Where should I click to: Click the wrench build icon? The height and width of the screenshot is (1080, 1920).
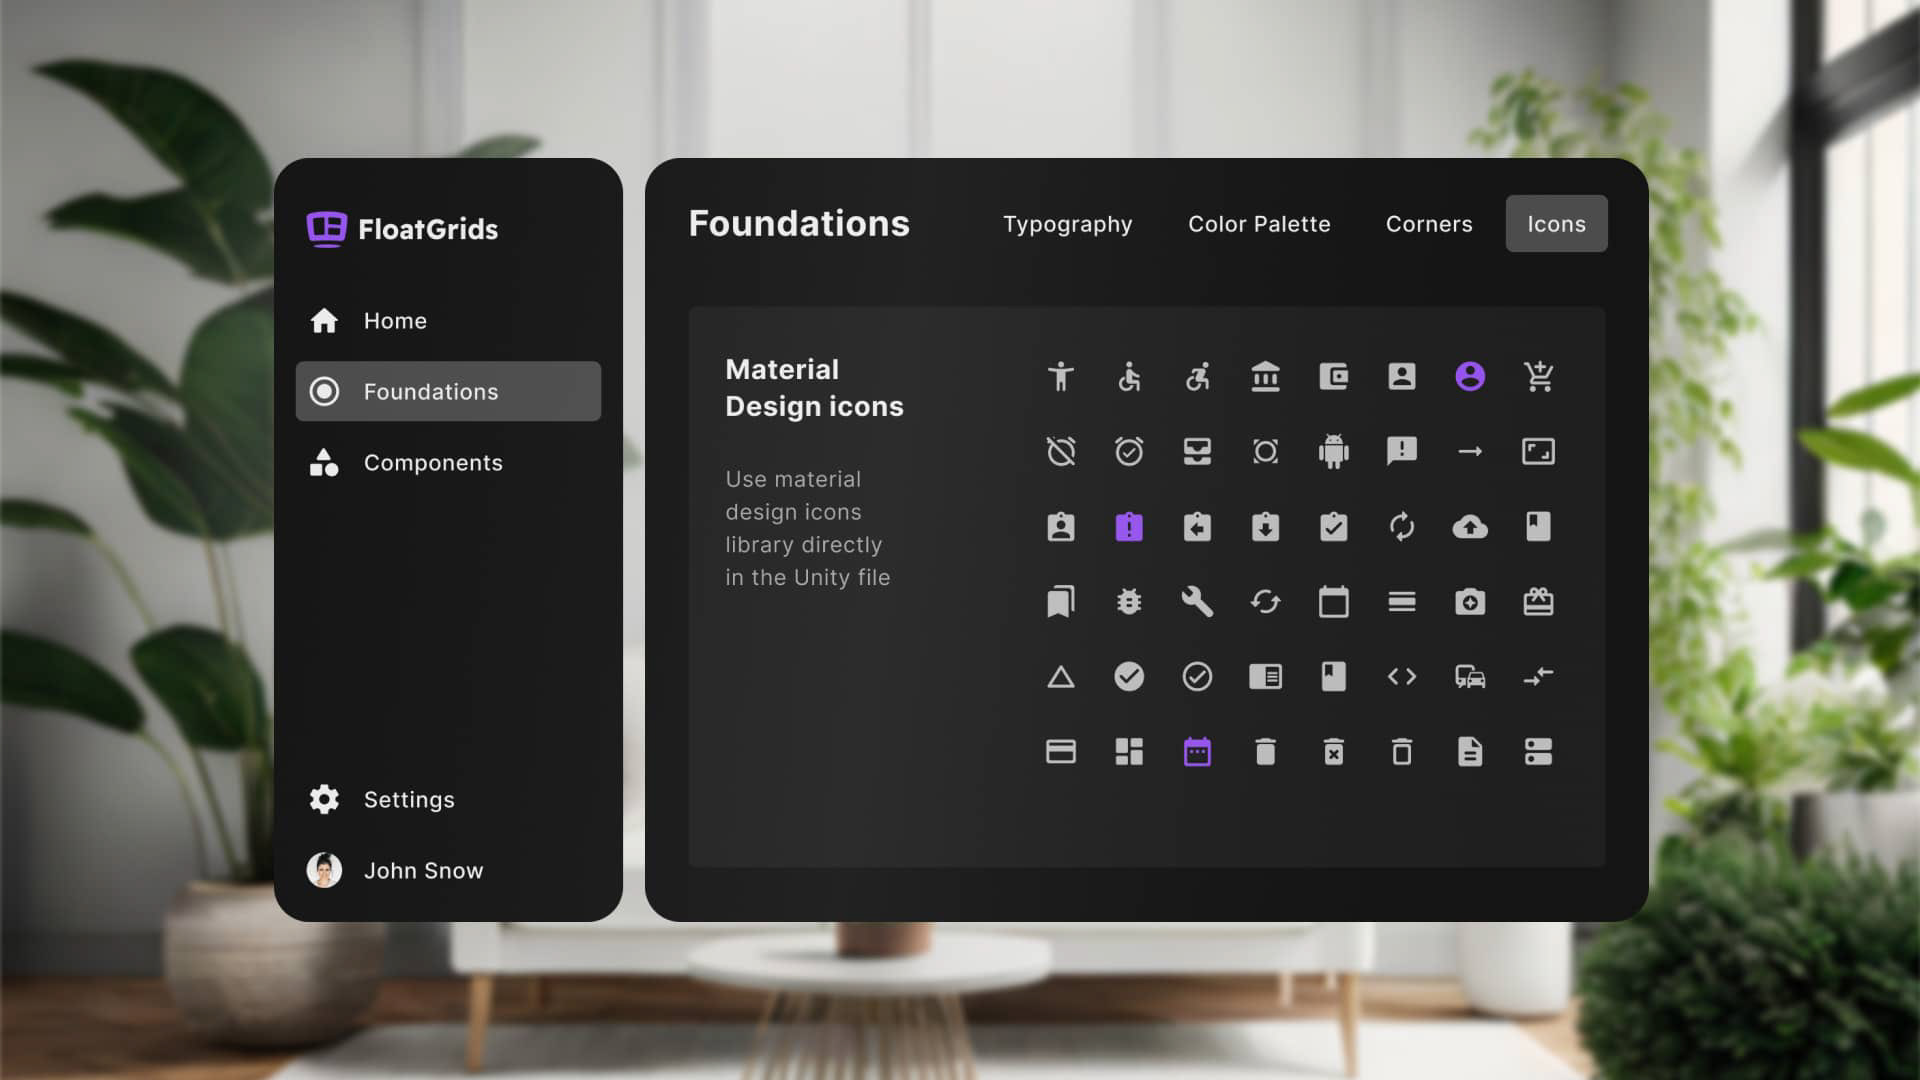point(1197,601)
